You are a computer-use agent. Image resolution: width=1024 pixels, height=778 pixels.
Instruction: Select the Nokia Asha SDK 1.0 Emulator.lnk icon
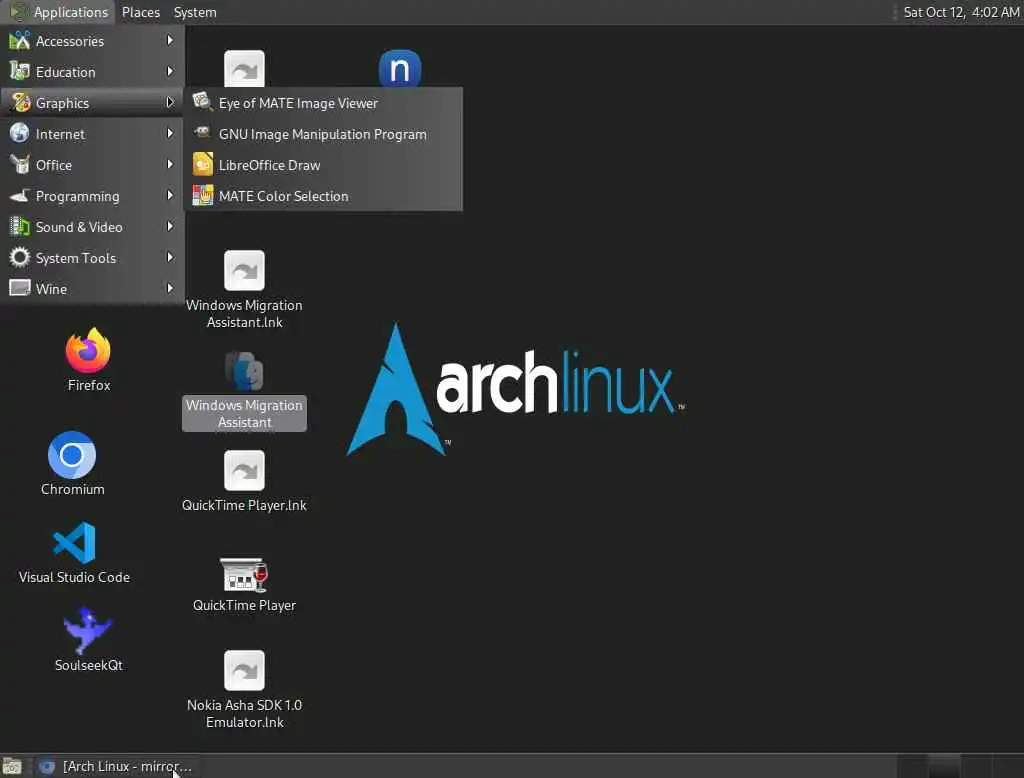coord(244,670)
